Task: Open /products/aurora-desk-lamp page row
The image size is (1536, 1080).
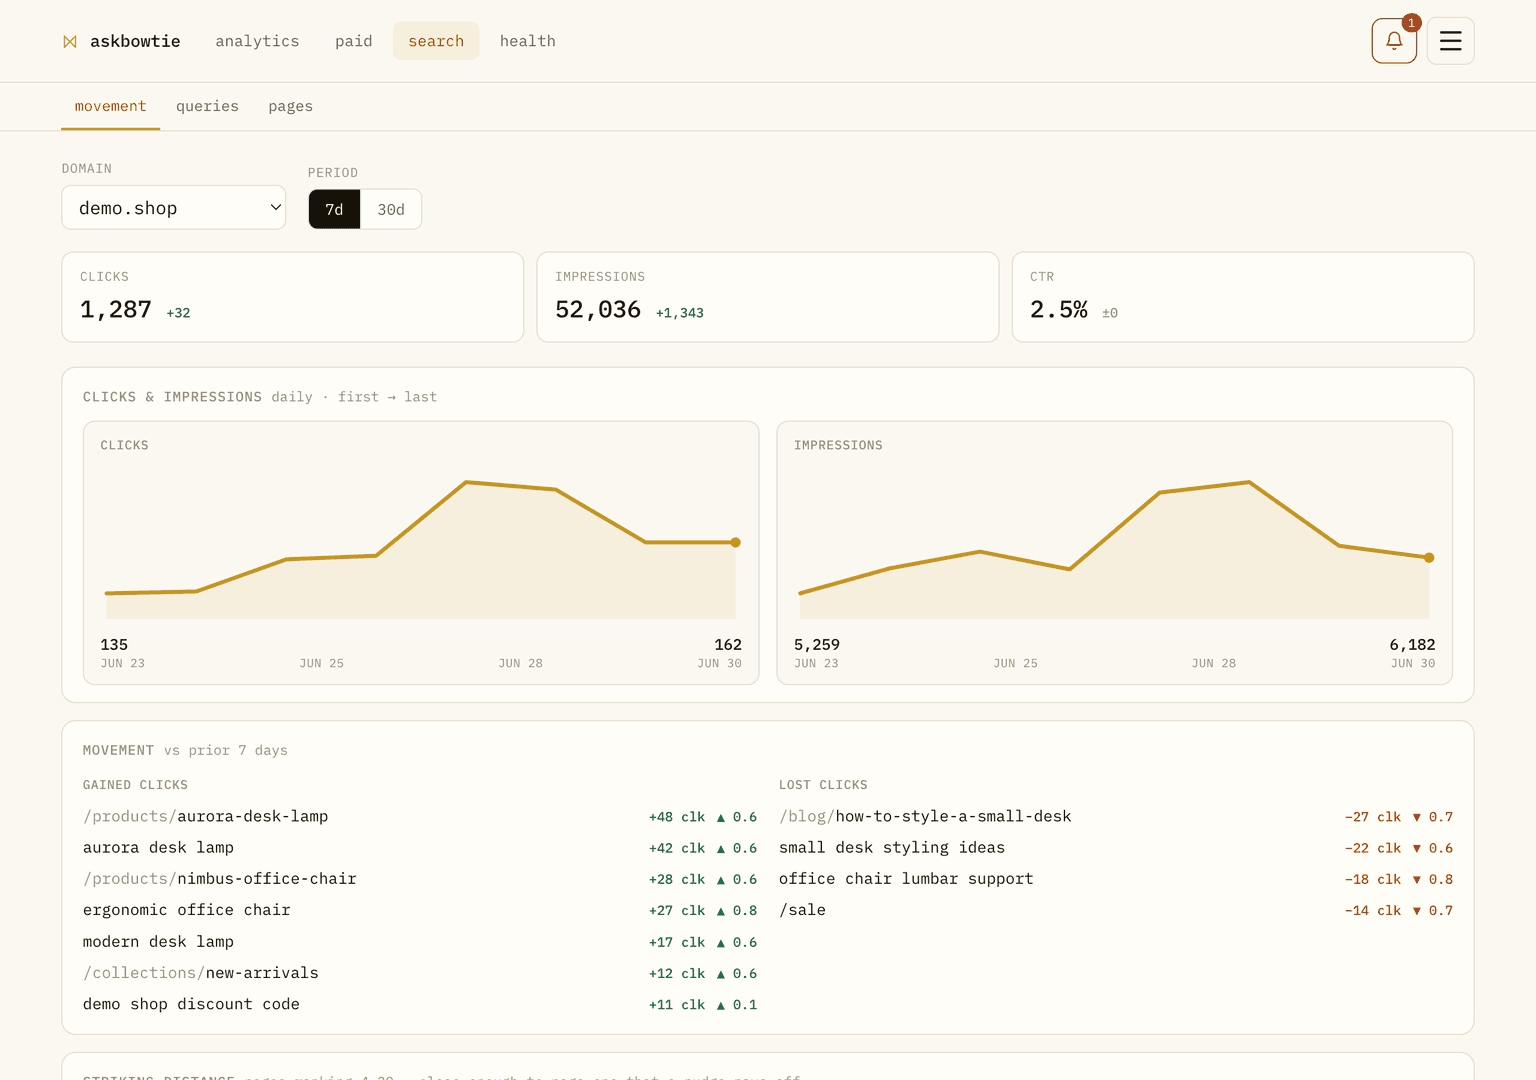Action: click(420, 817)
